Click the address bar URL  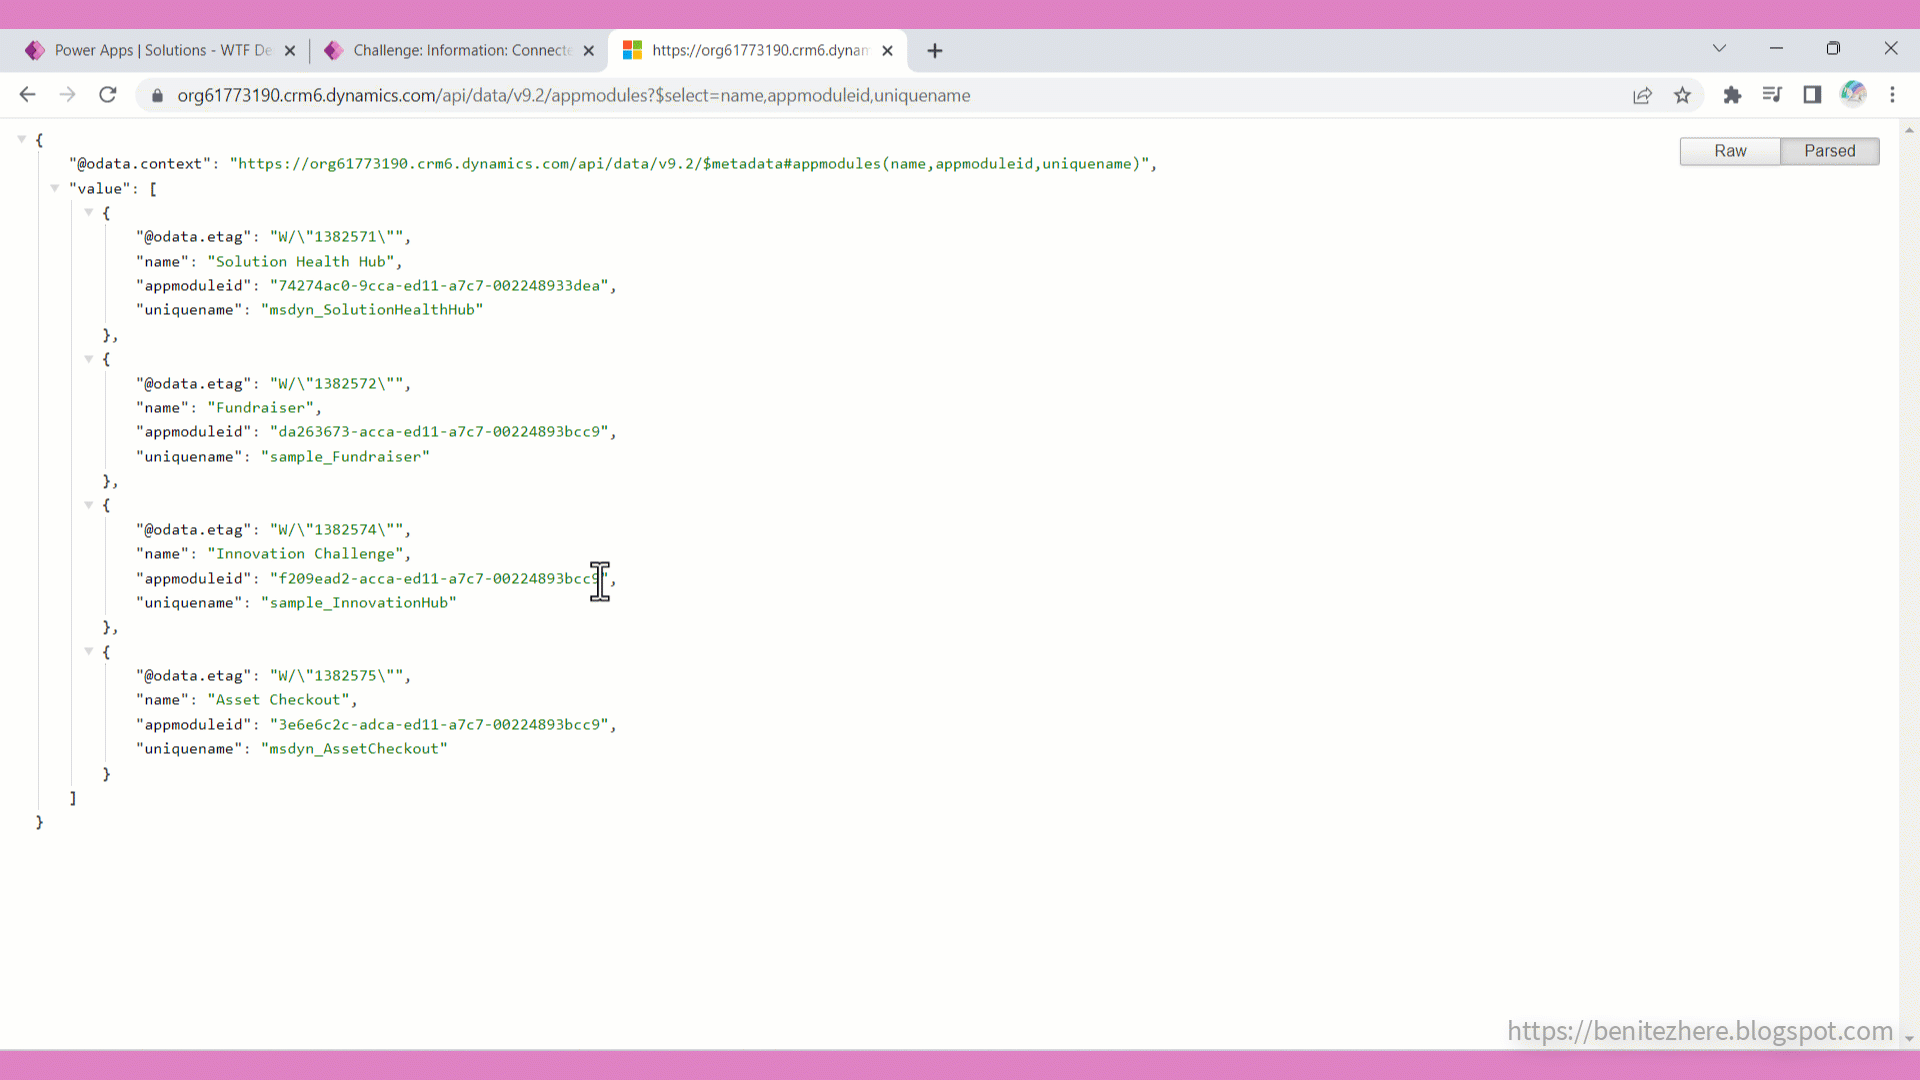tap(574, 96)
